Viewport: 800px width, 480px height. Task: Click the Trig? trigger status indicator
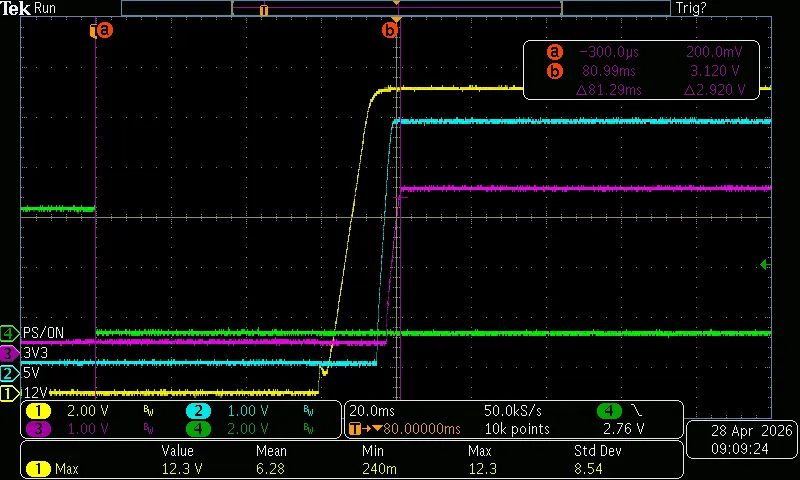tap(691, 8)
